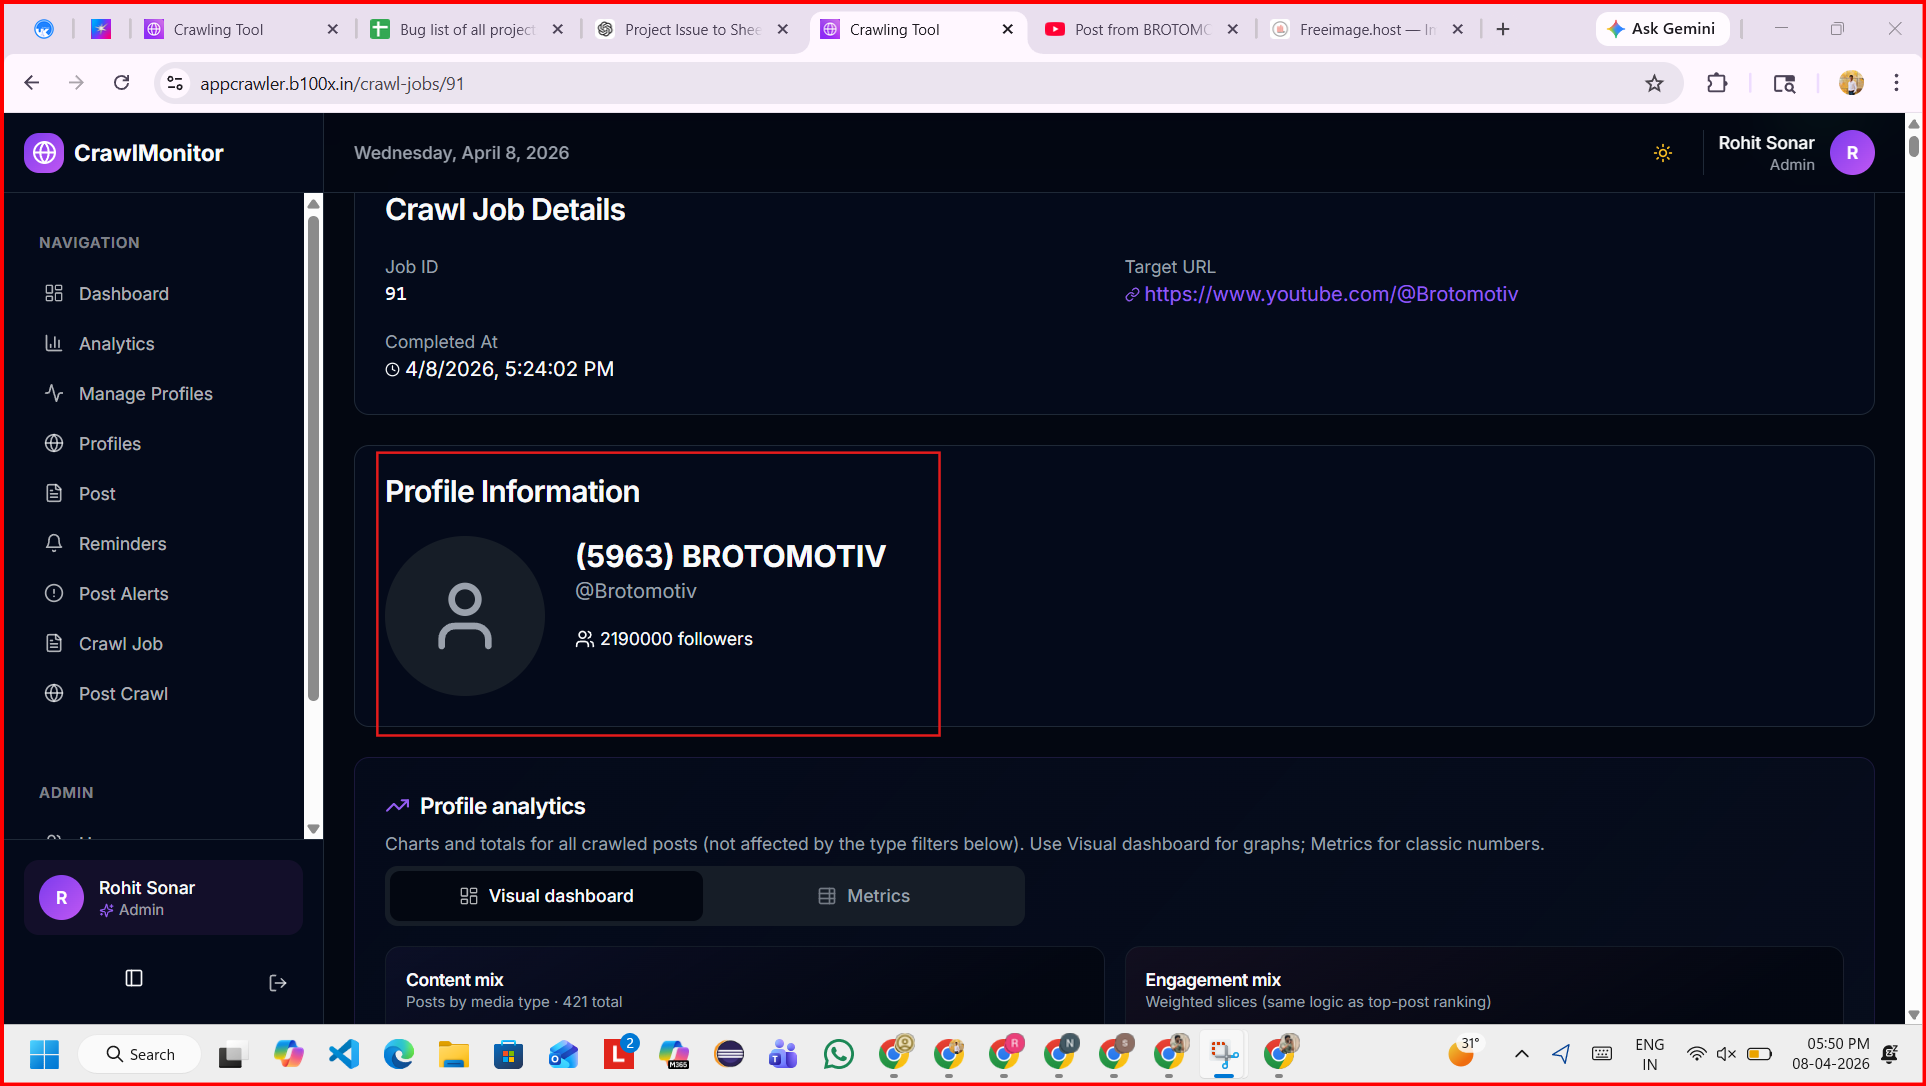Select Reminders bell menu item
Viewport: 1926px width, 1086px height.
click(122, 544)
